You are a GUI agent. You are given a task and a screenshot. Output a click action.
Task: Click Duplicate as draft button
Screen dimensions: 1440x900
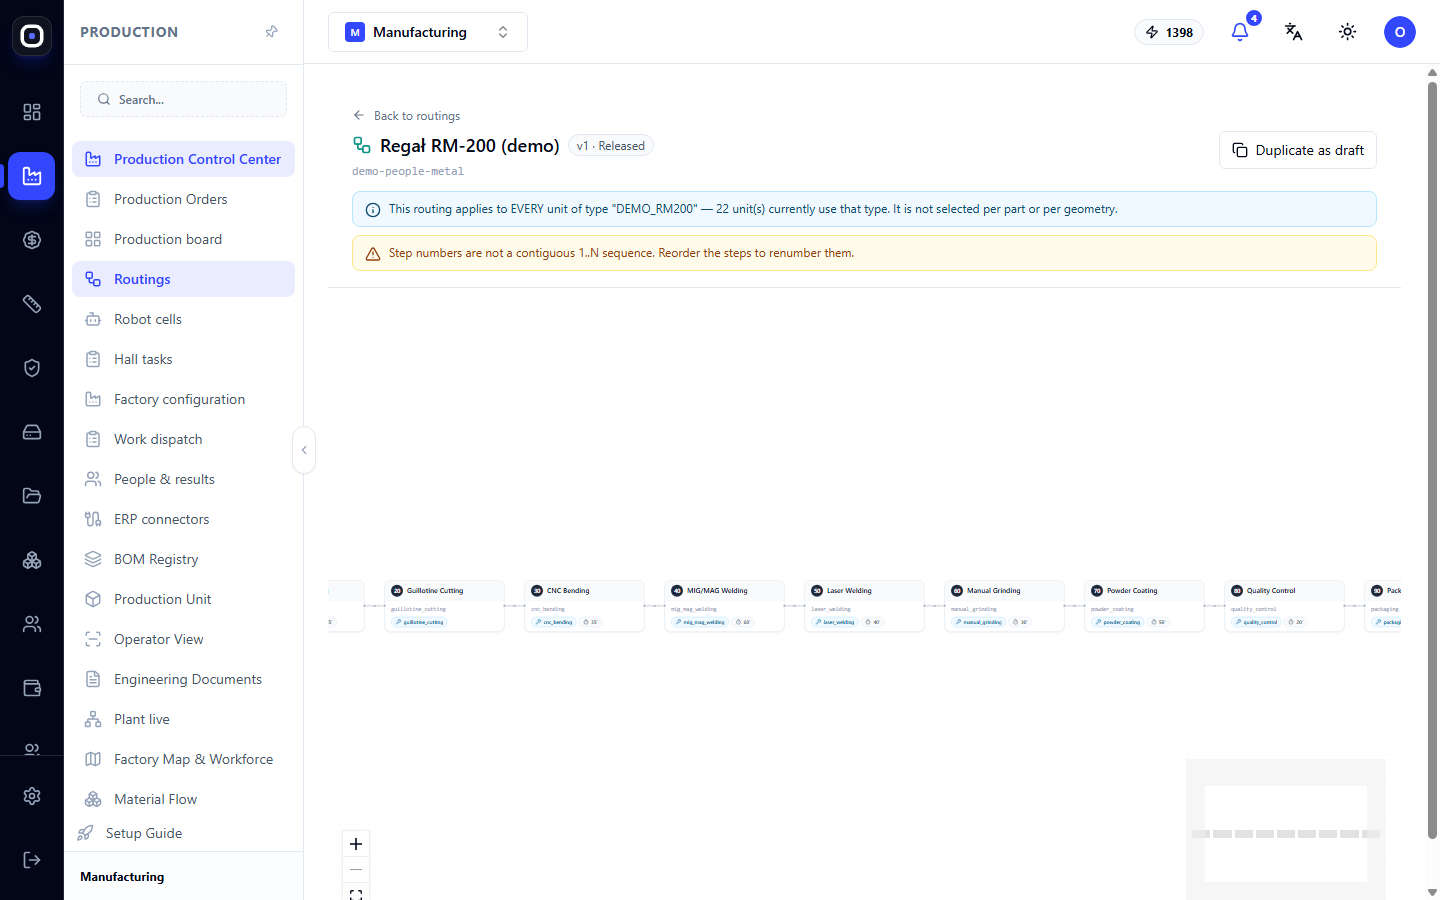point(1298,150)
